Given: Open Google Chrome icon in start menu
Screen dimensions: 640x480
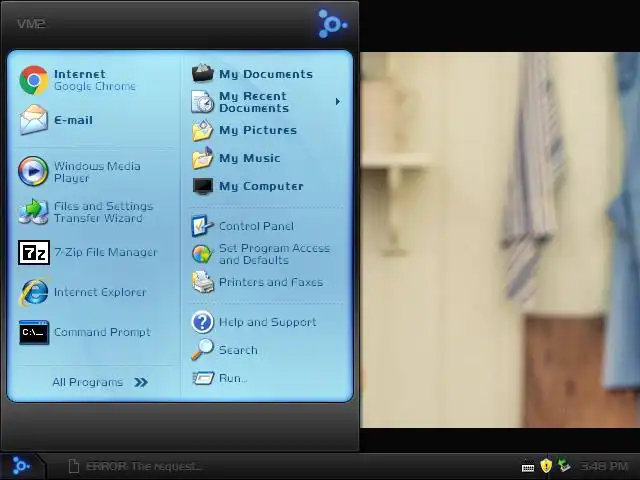Looking at the screenshot, I should pyautogui.click(x=34, y=80).
